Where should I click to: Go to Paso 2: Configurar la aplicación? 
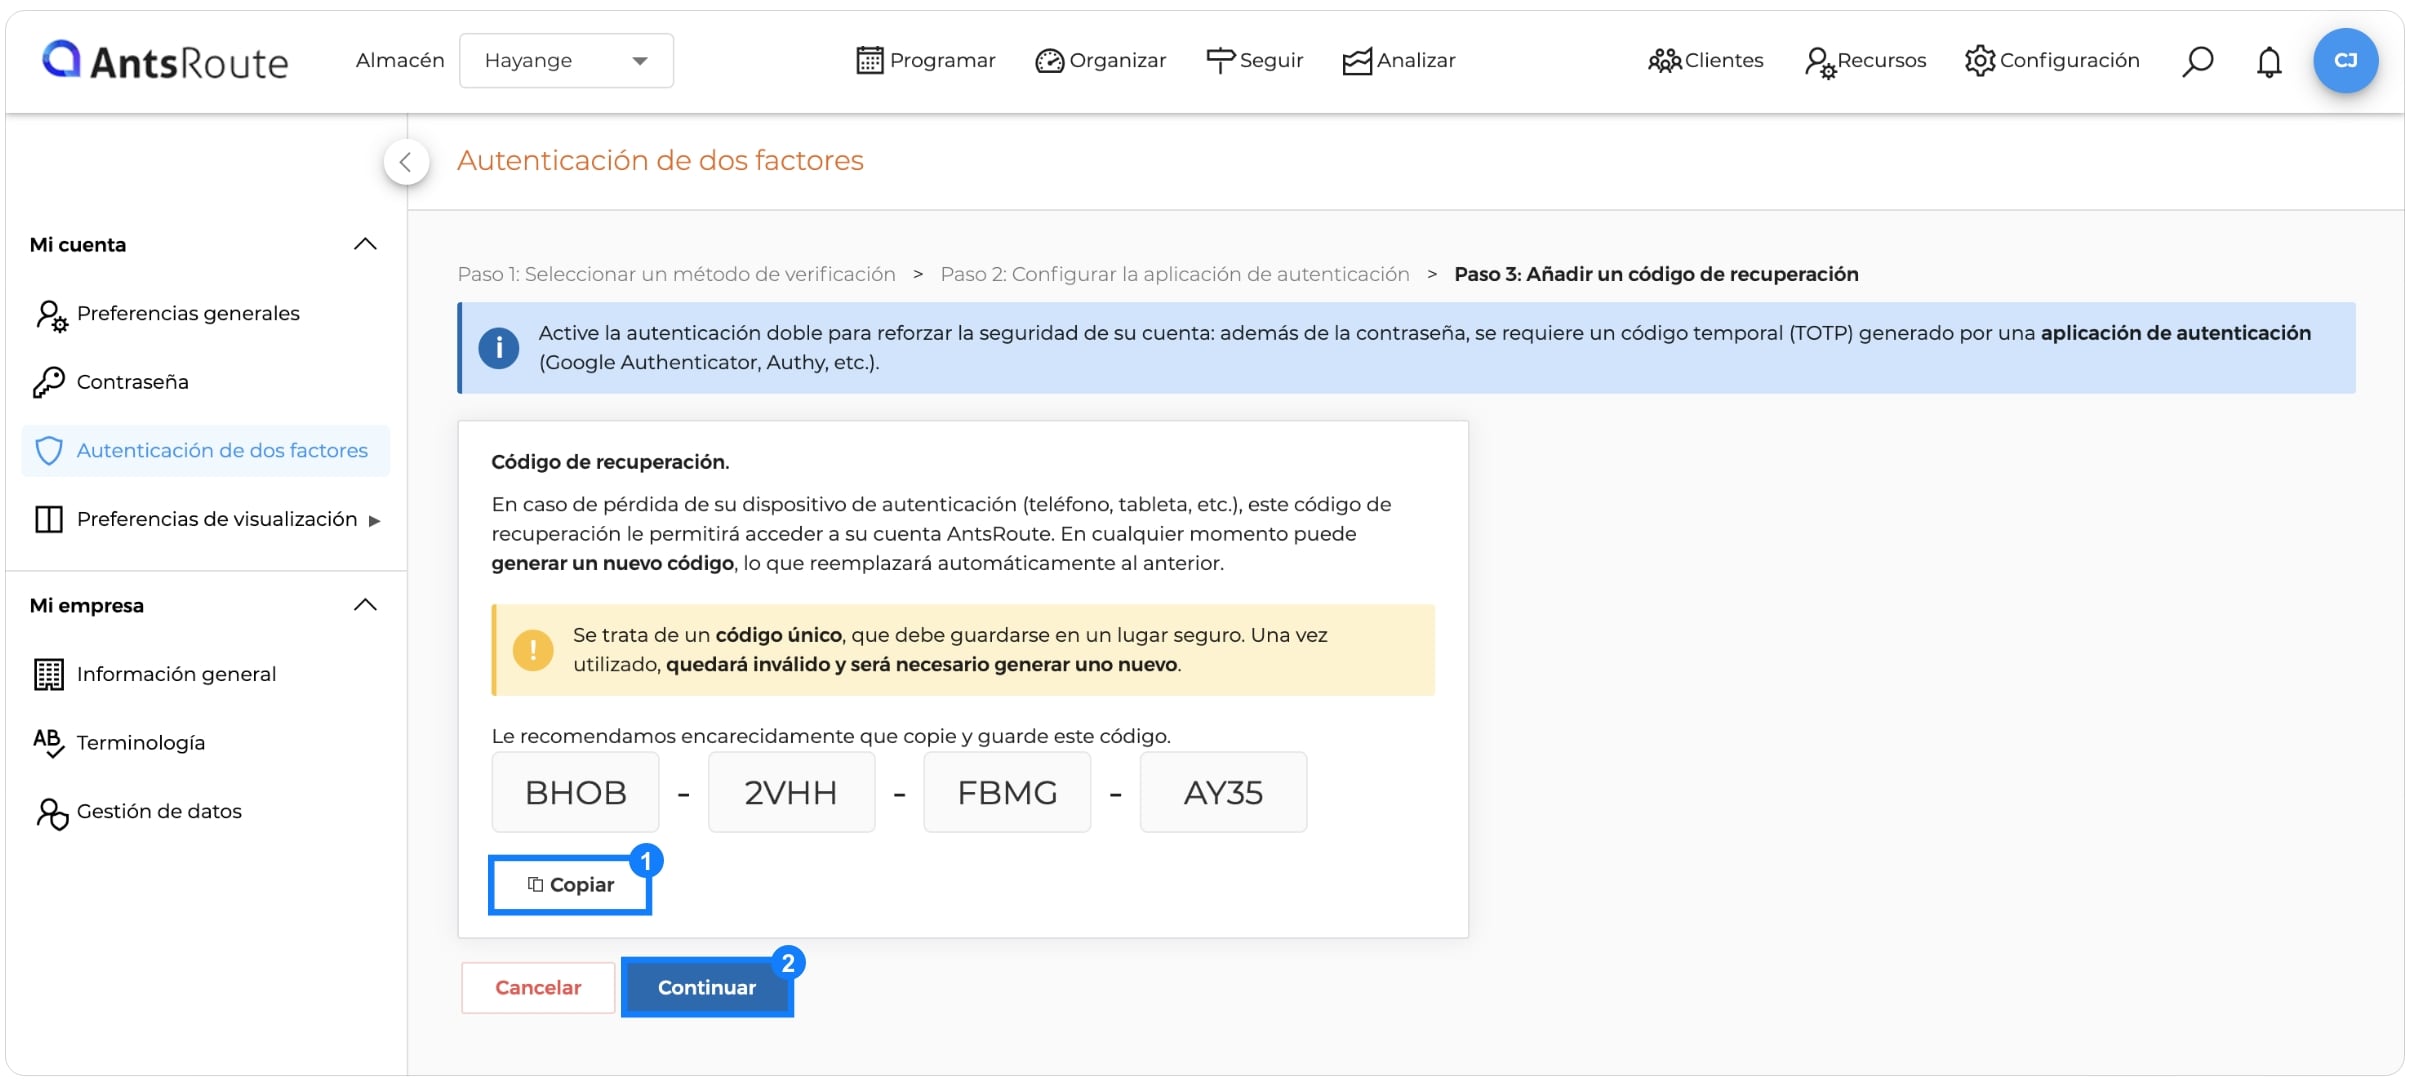1175,274
